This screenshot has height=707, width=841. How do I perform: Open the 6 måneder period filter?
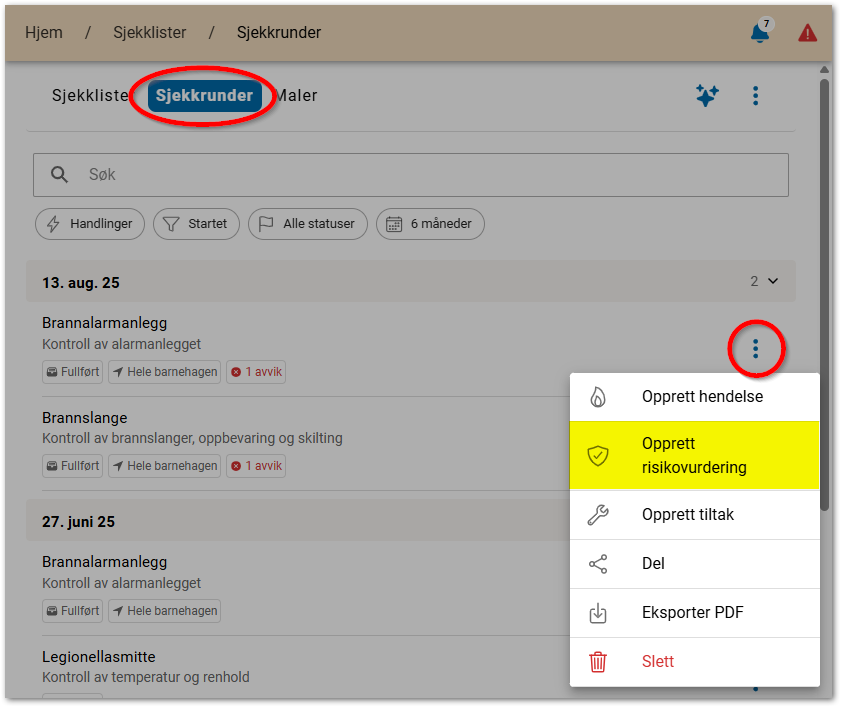click(430, 224)
